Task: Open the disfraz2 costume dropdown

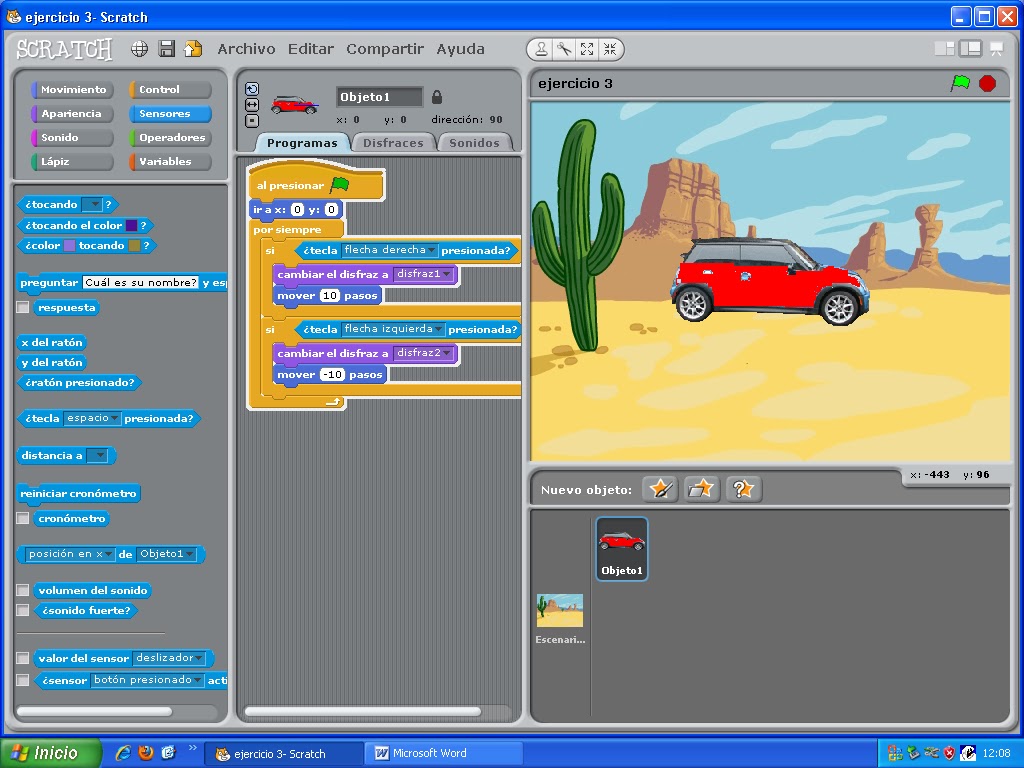Action: pos(424,353)
